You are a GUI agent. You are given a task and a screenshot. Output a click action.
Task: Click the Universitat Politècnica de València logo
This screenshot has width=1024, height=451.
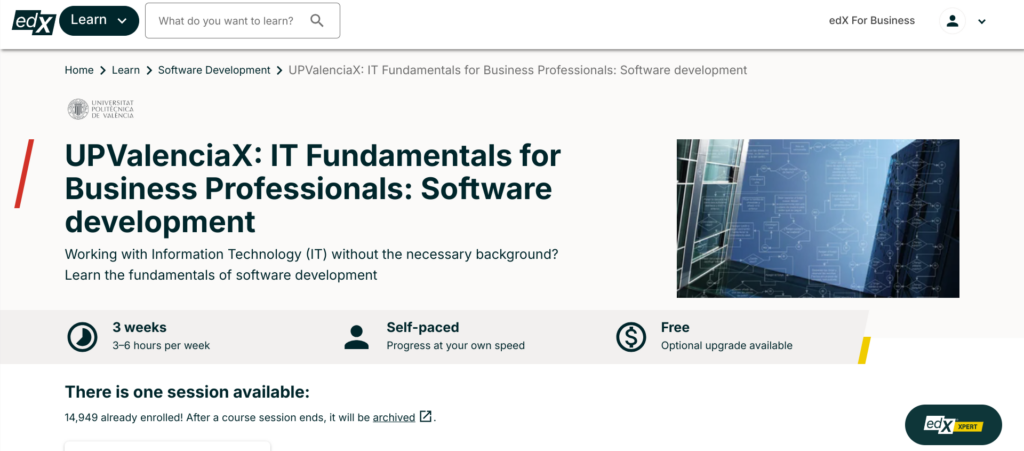point(100,109)
